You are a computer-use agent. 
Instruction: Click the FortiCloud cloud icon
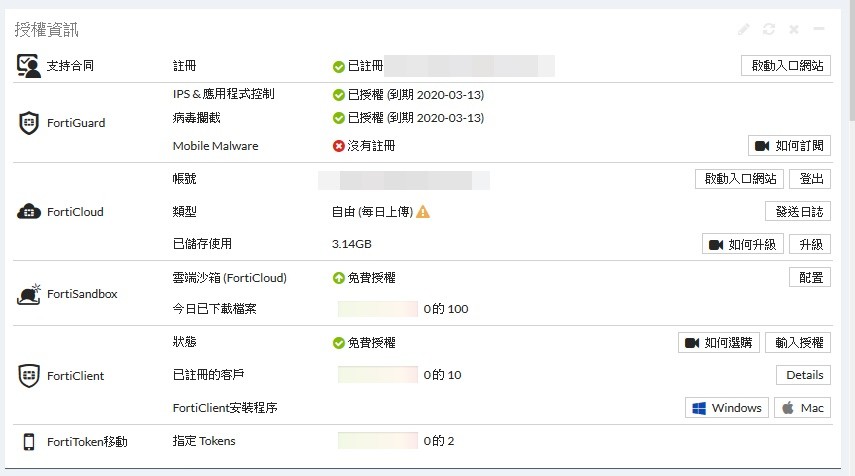[x=29, y=212]
